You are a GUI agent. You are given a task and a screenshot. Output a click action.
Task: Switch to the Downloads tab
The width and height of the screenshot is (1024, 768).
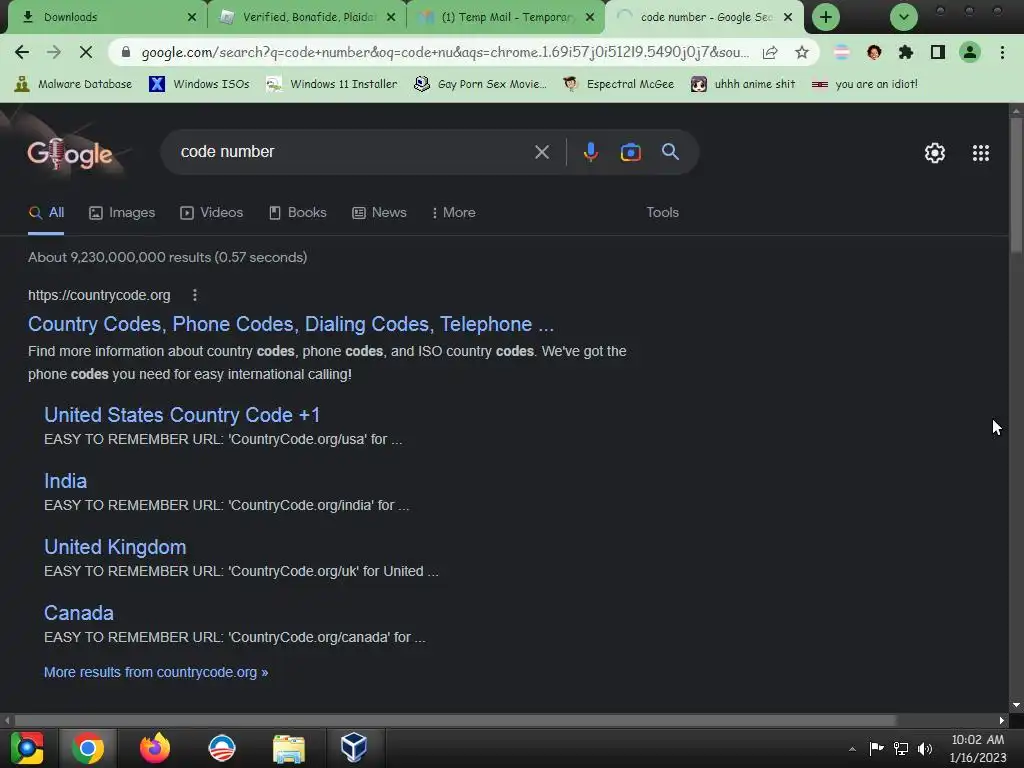coord(104,17)
